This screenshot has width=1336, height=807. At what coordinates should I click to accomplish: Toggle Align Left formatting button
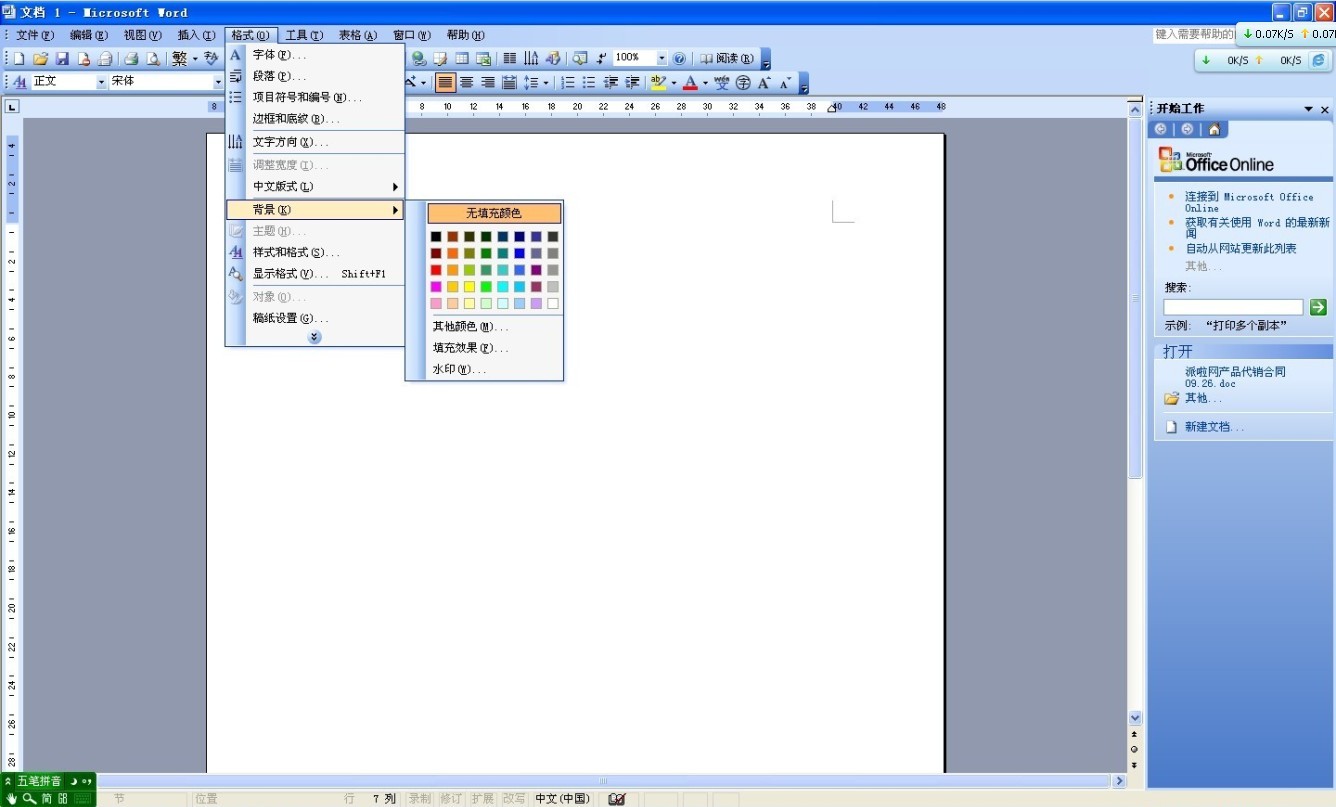(x=446, y=83)
